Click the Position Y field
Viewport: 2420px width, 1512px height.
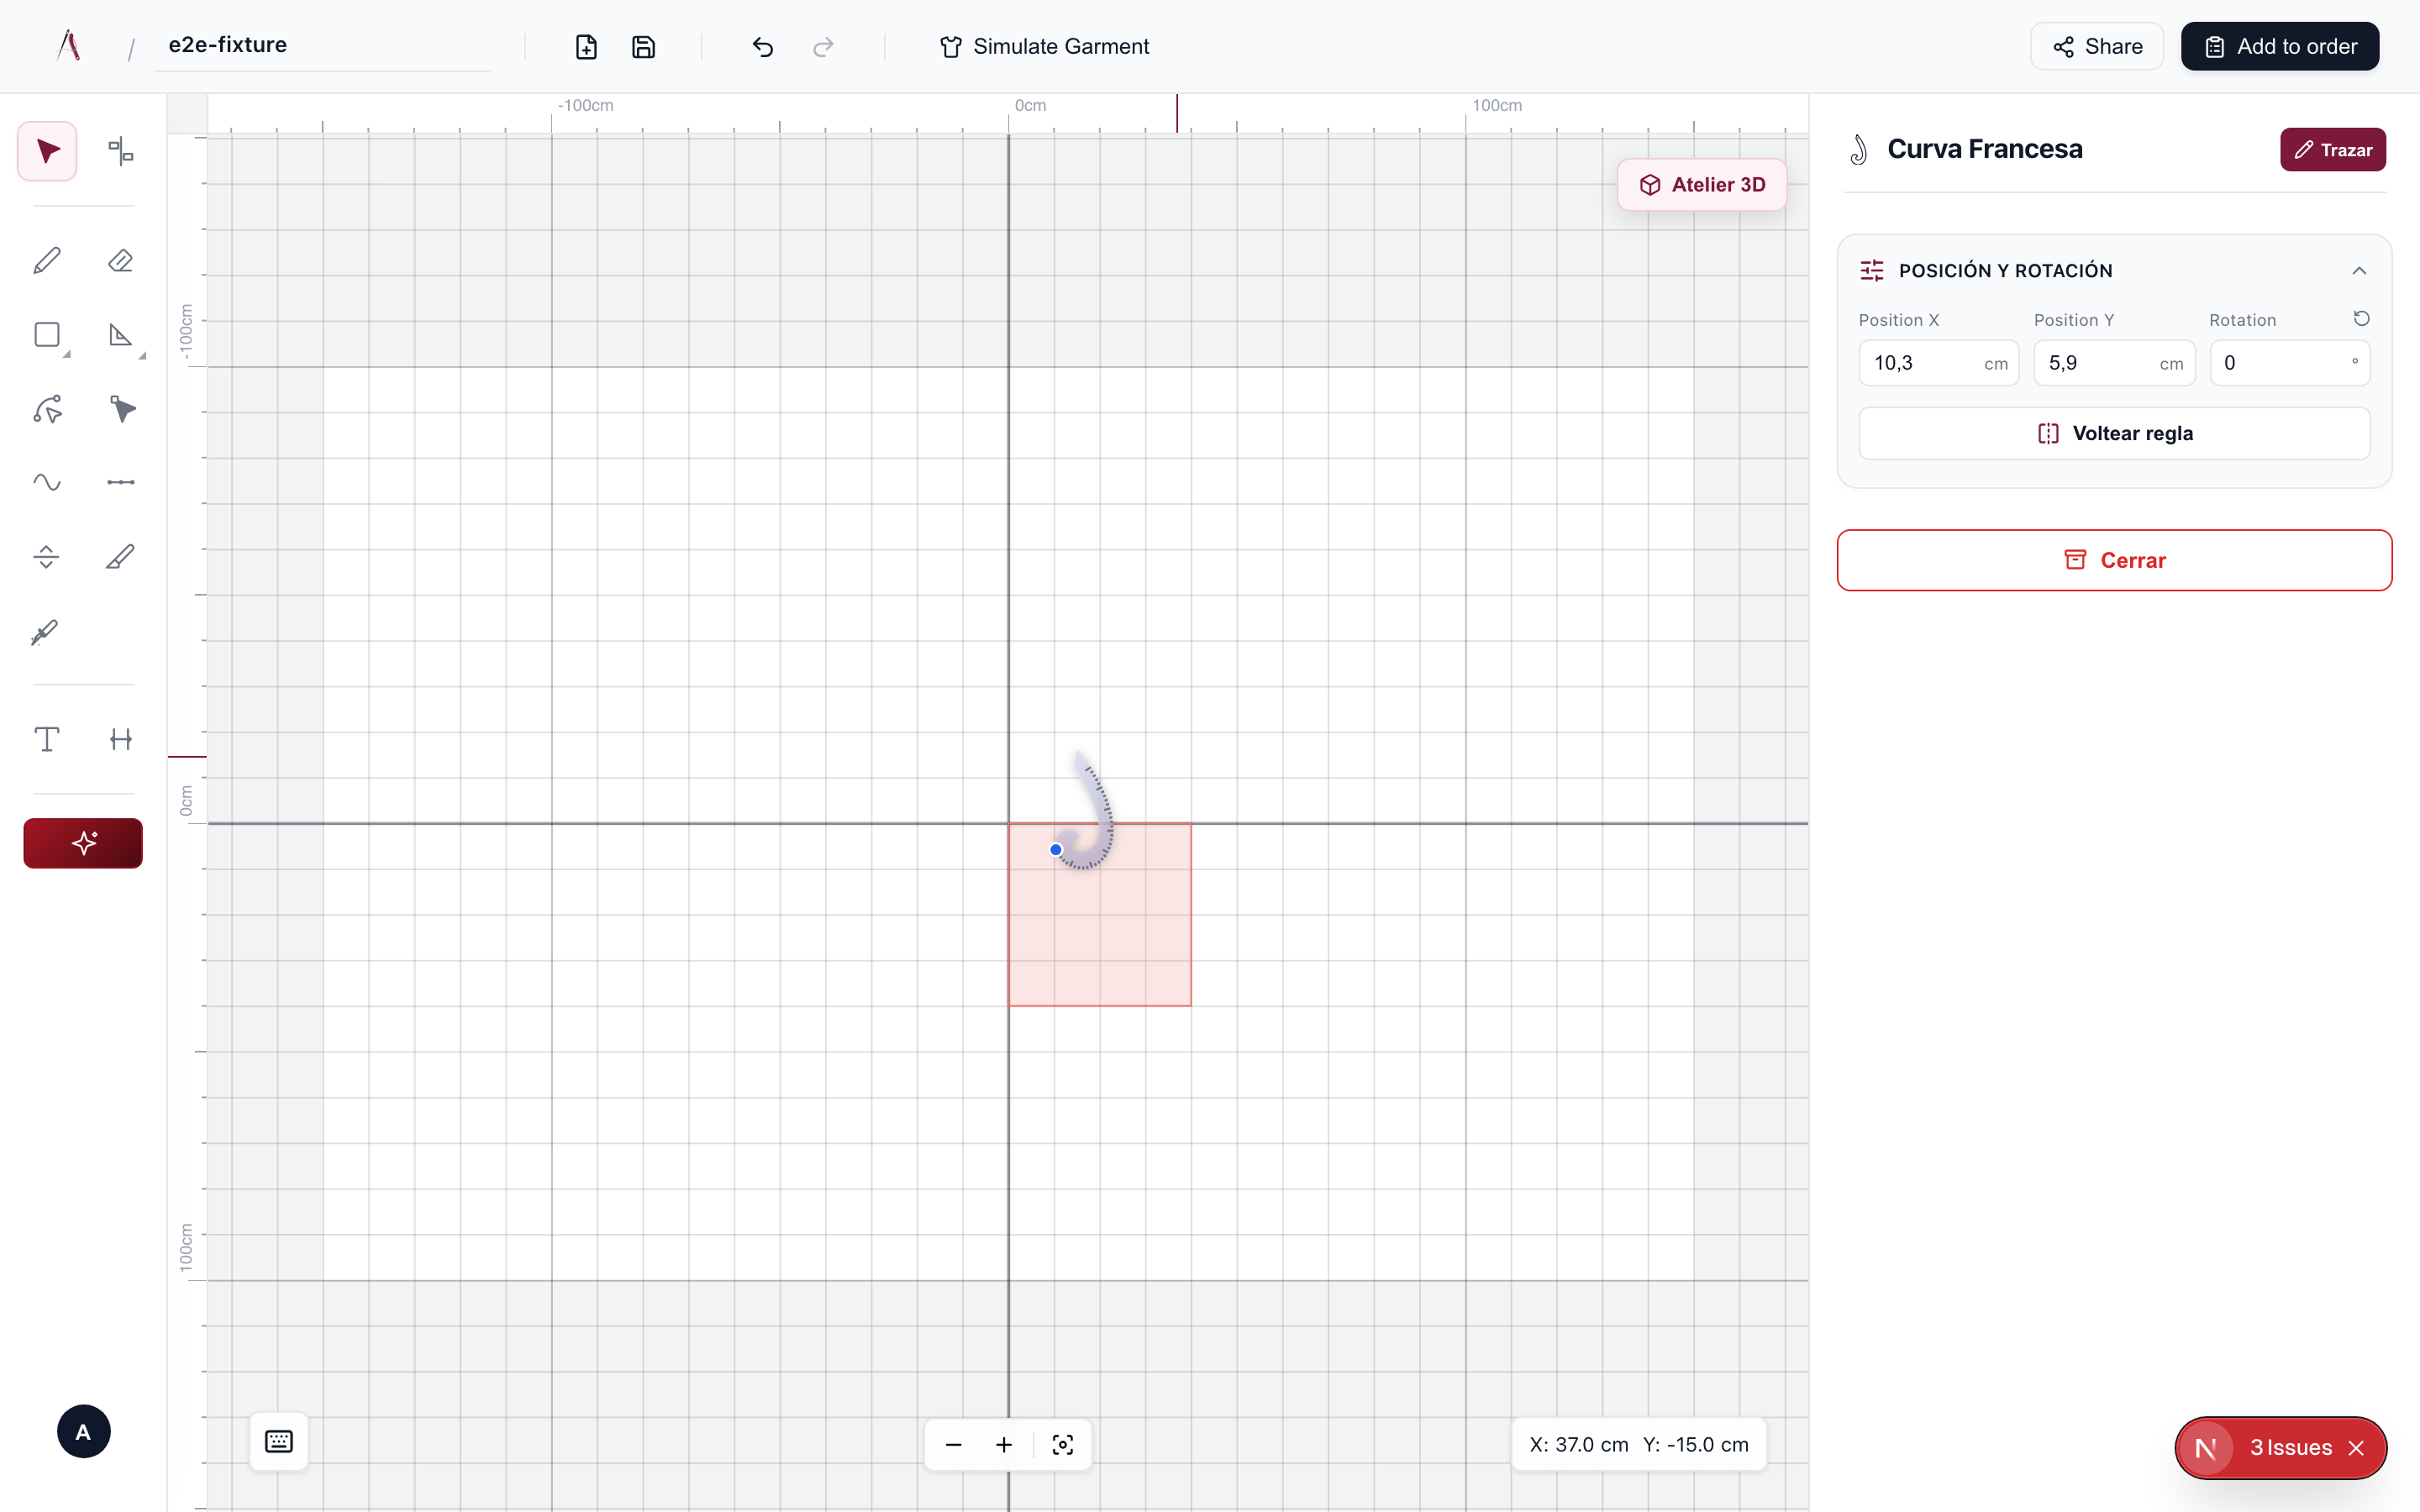coord(2114,363)
